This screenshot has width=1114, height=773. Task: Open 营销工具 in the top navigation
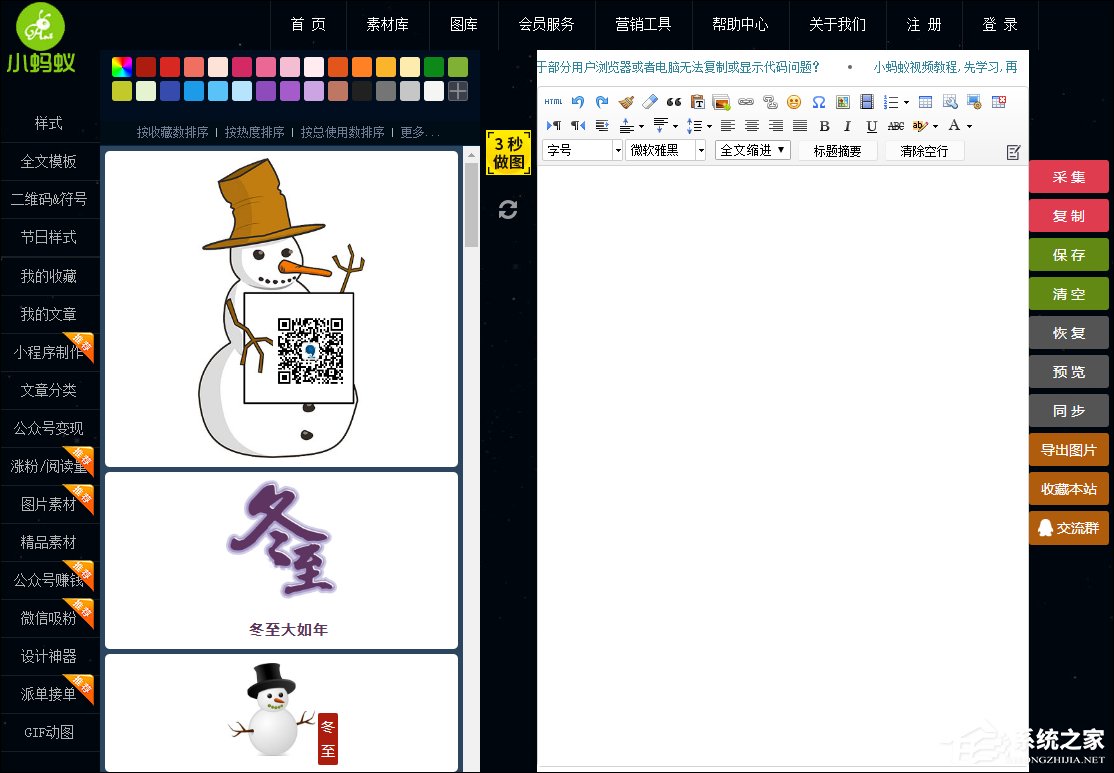point(643,25)
